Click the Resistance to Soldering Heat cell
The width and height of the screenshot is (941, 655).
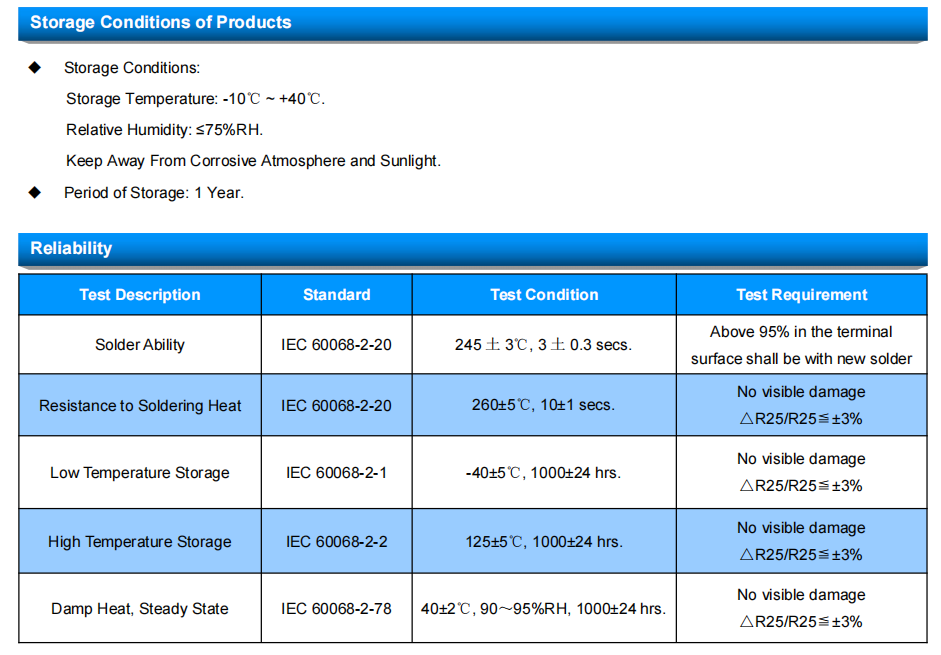point(140,405)
